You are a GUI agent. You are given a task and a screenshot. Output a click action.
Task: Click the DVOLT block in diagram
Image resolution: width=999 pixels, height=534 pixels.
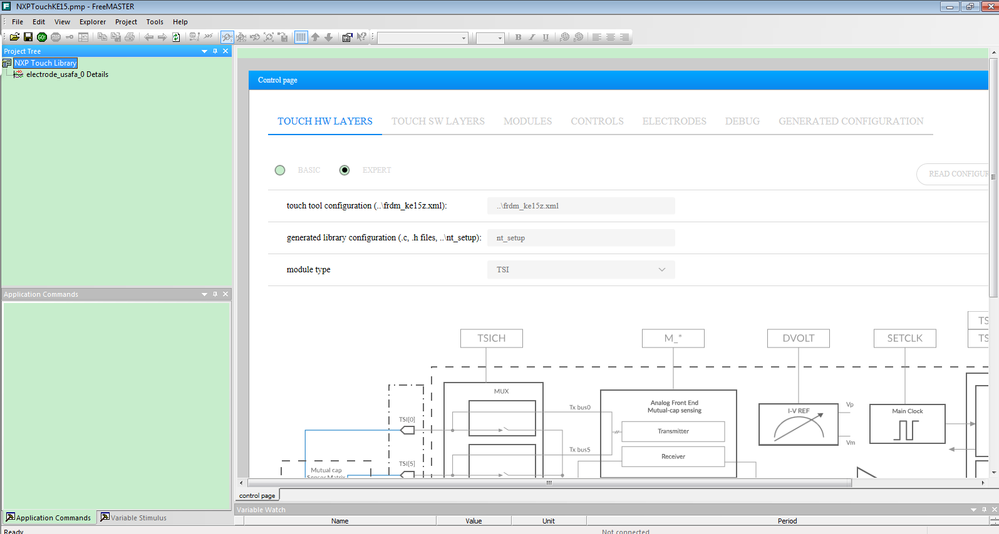(798, 338)
